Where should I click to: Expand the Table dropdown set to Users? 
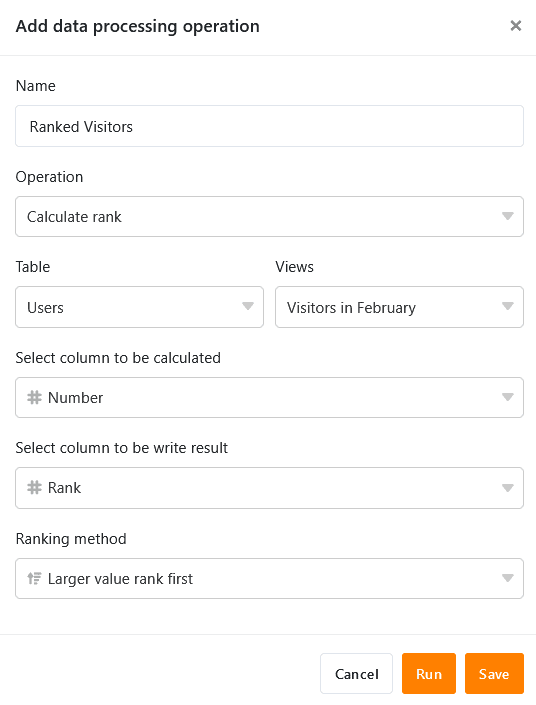139,307
